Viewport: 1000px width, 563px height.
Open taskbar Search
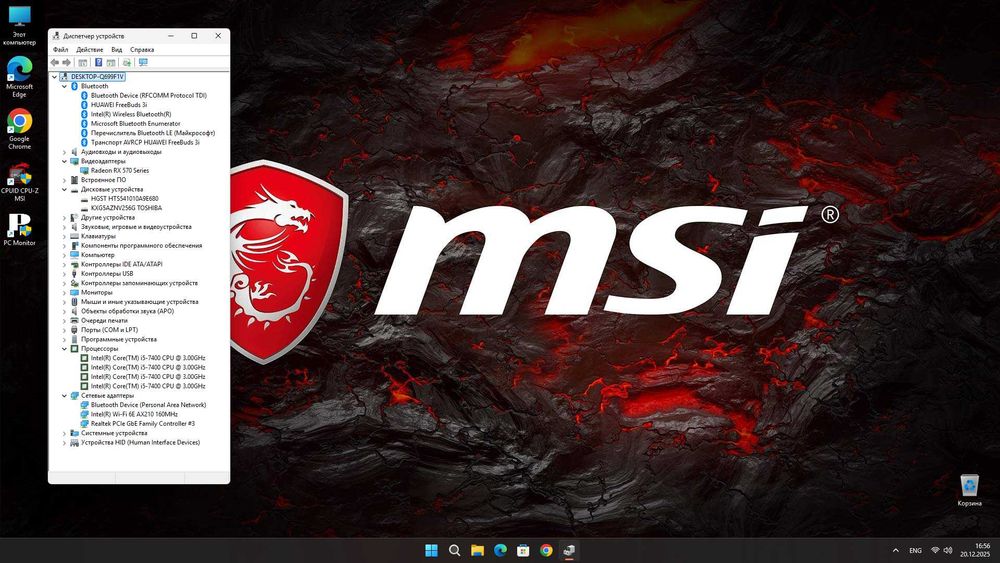(454, 550)
